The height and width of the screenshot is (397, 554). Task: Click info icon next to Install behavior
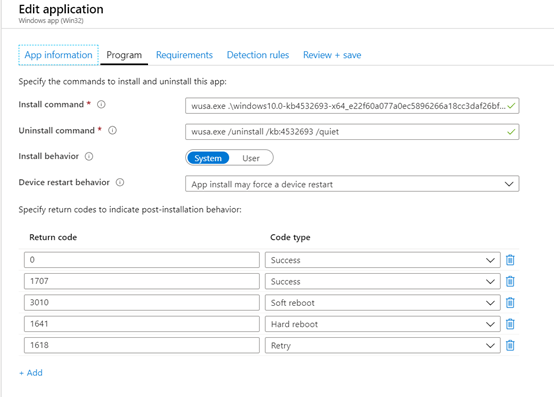89,156
